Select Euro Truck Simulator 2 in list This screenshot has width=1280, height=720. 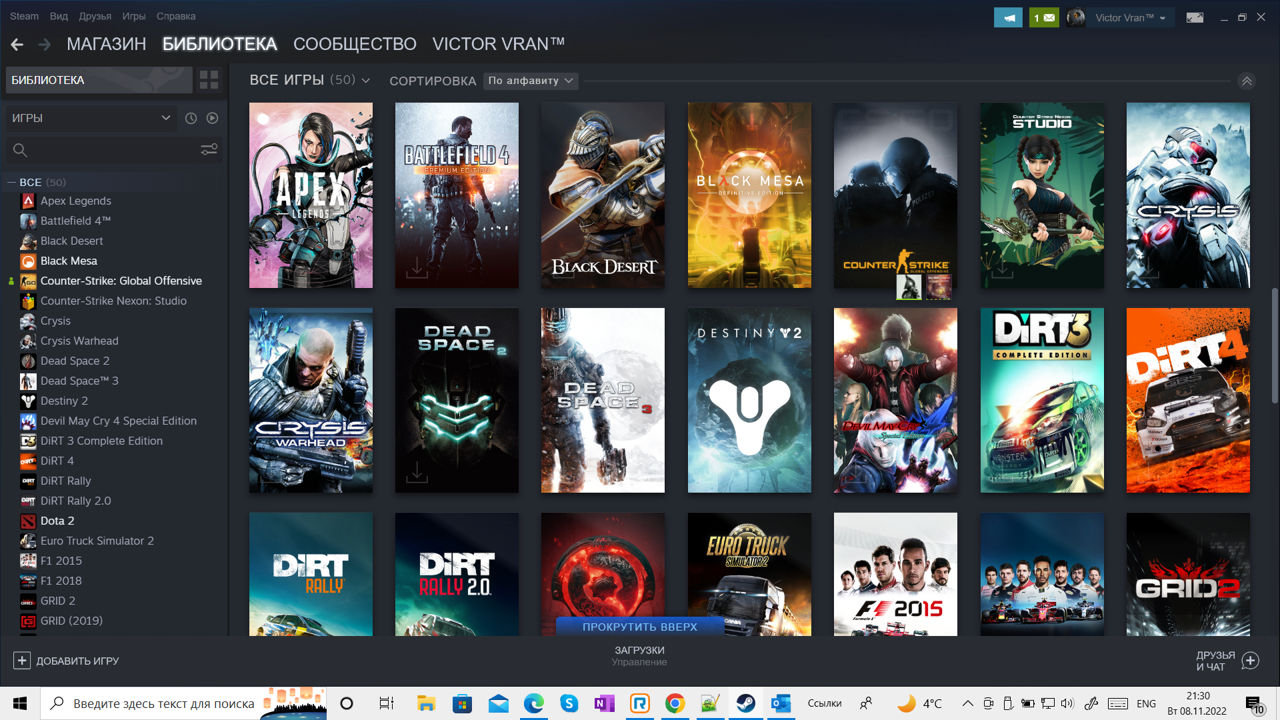97,541
